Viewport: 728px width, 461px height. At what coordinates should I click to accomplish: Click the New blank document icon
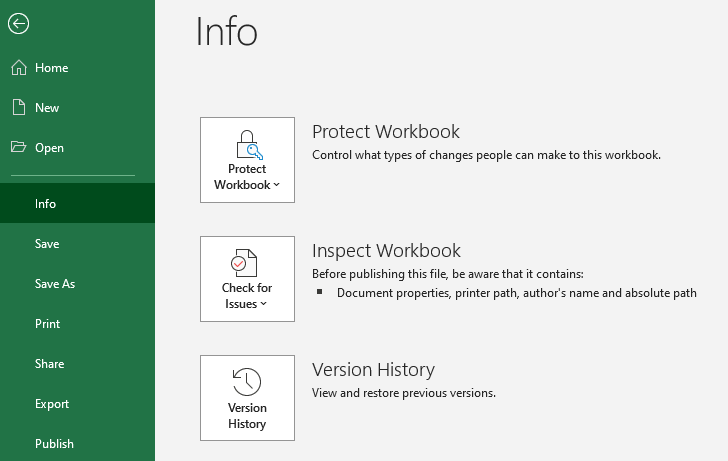pyautogui.click(x=19, y=107)
